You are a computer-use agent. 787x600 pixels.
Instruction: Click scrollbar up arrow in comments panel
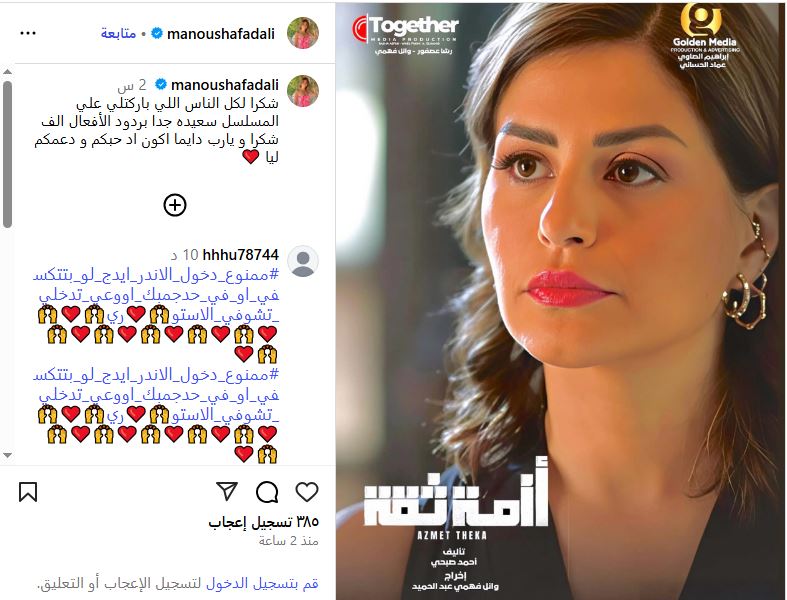tap(7, 72)
